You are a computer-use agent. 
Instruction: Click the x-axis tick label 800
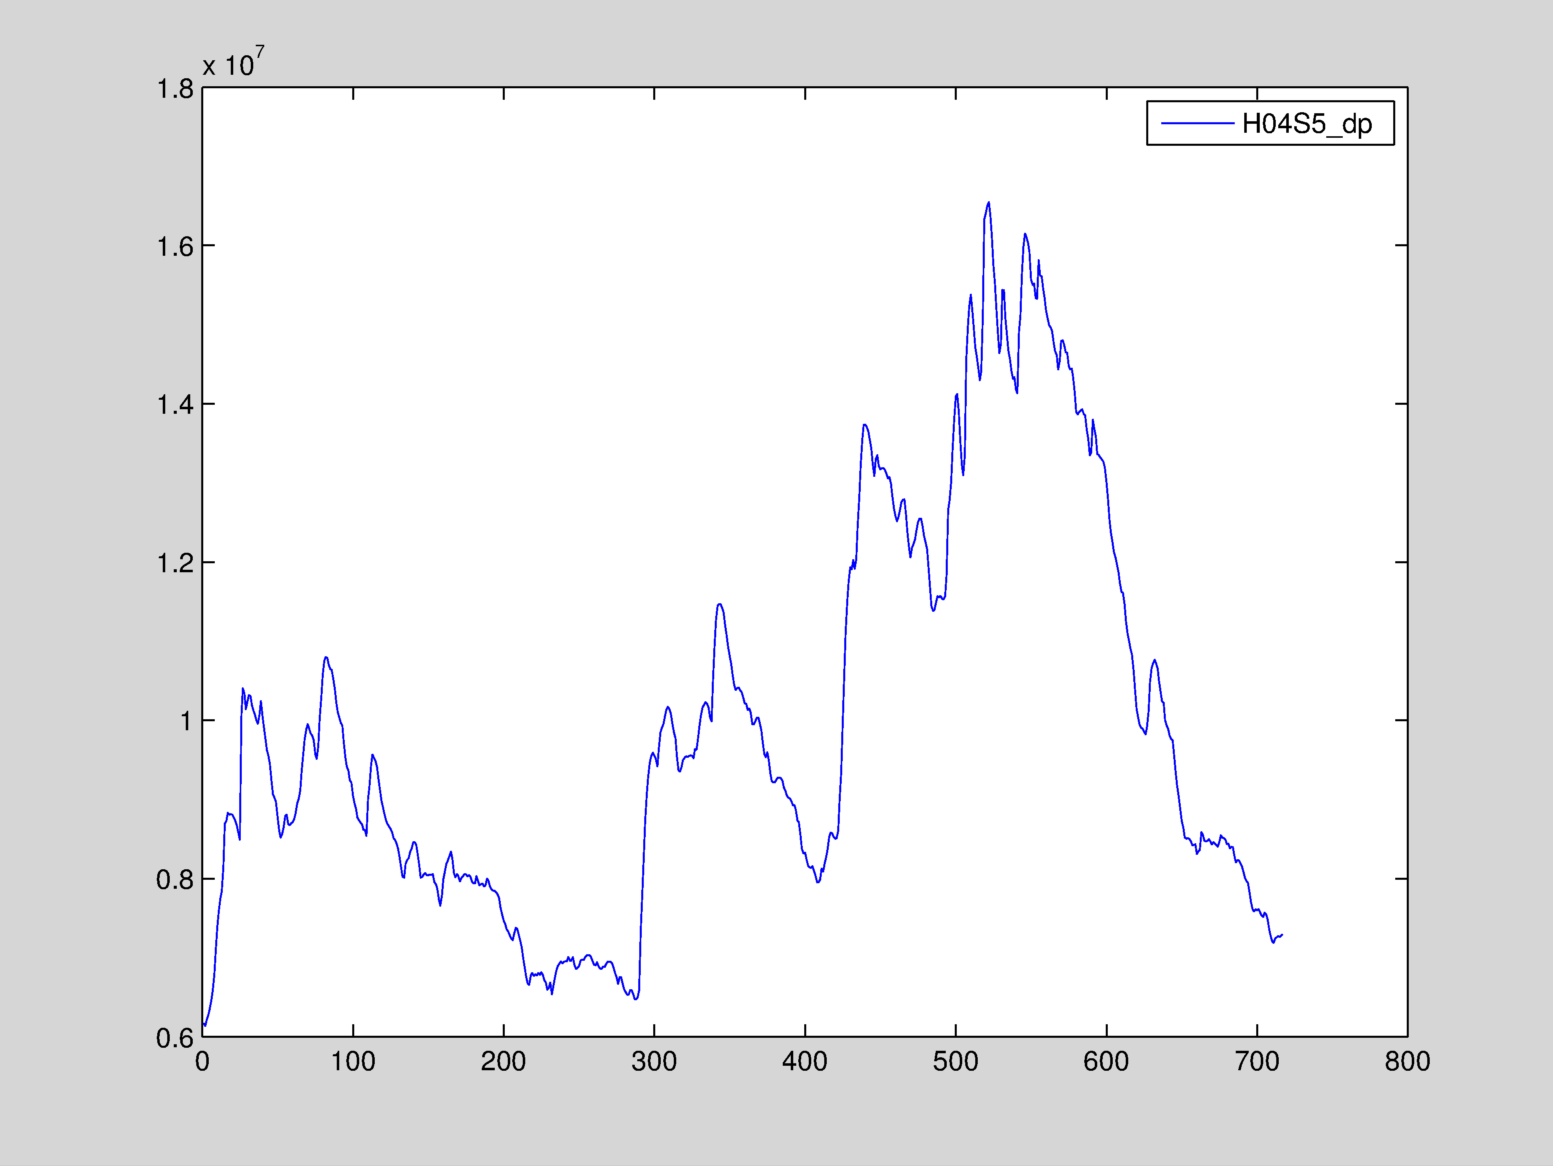1407,1062
